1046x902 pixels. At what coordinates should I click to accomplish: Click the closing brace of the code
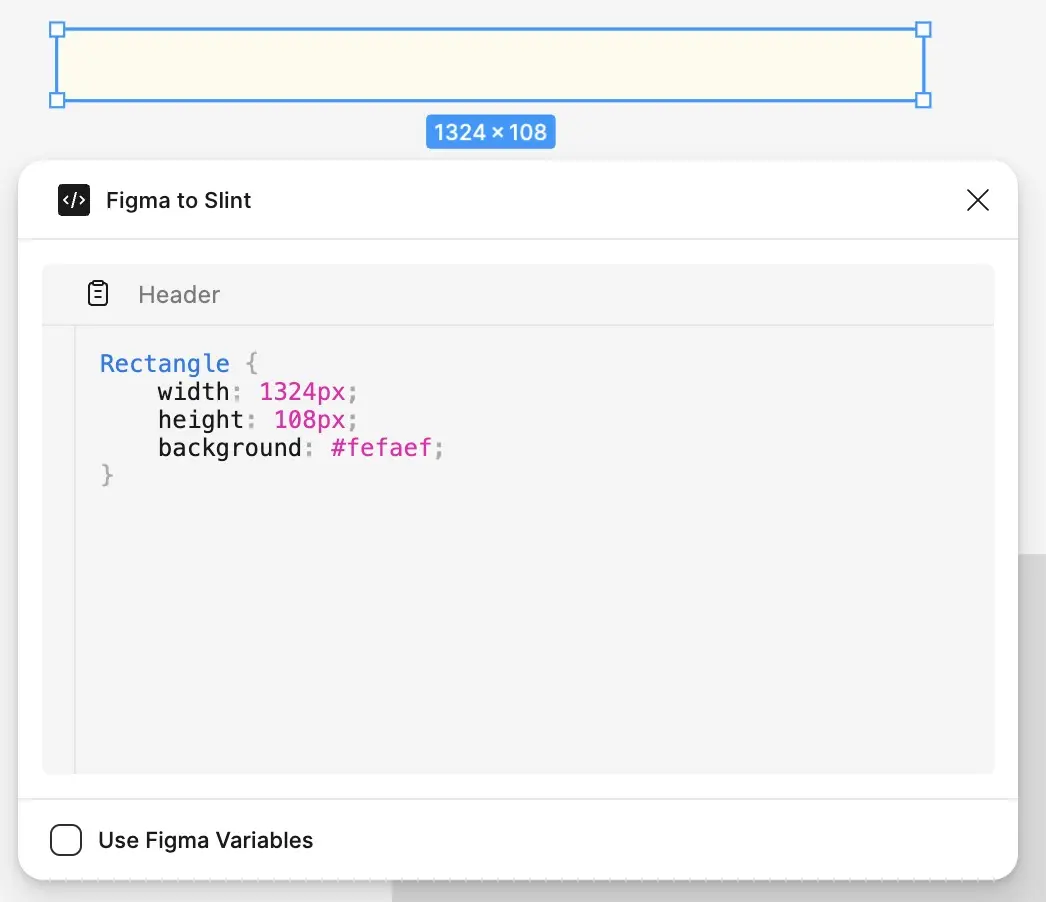(x=107, y=475)
